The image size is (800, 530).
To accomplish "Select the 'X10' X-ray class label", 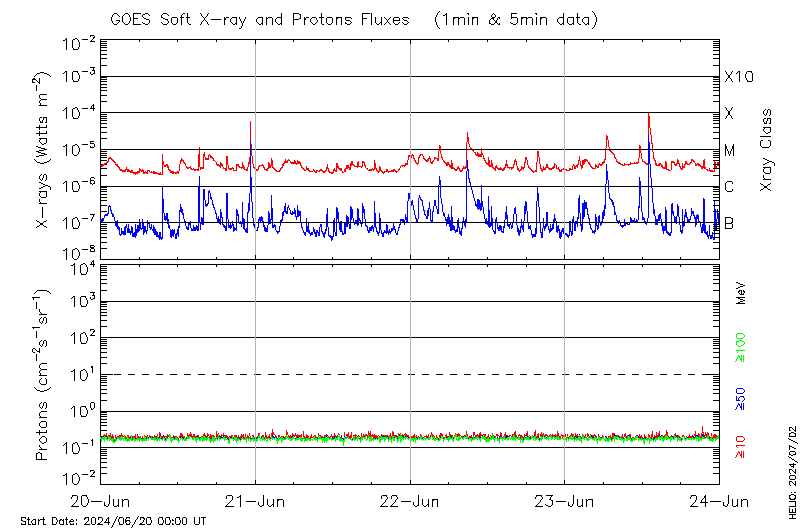I will tap(737, 77).
